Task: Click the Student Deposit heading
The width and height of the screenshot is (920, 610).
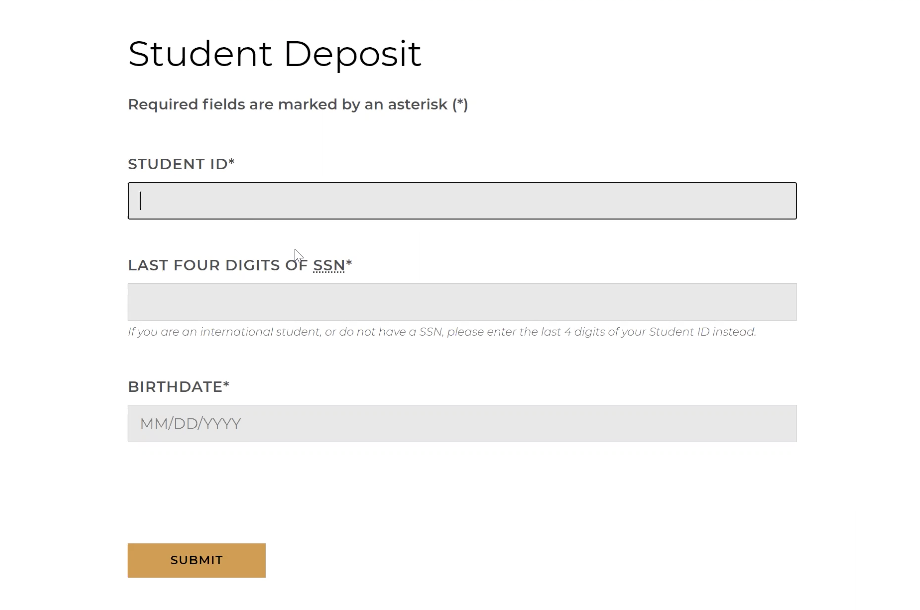Action: click(275, 53)
